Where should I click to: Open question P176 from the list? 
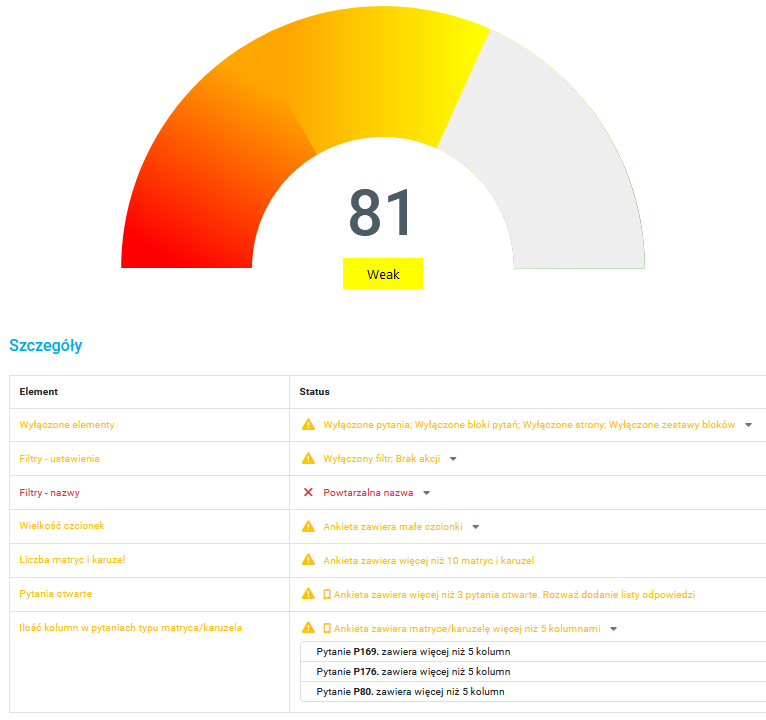(x=413, y=672)
